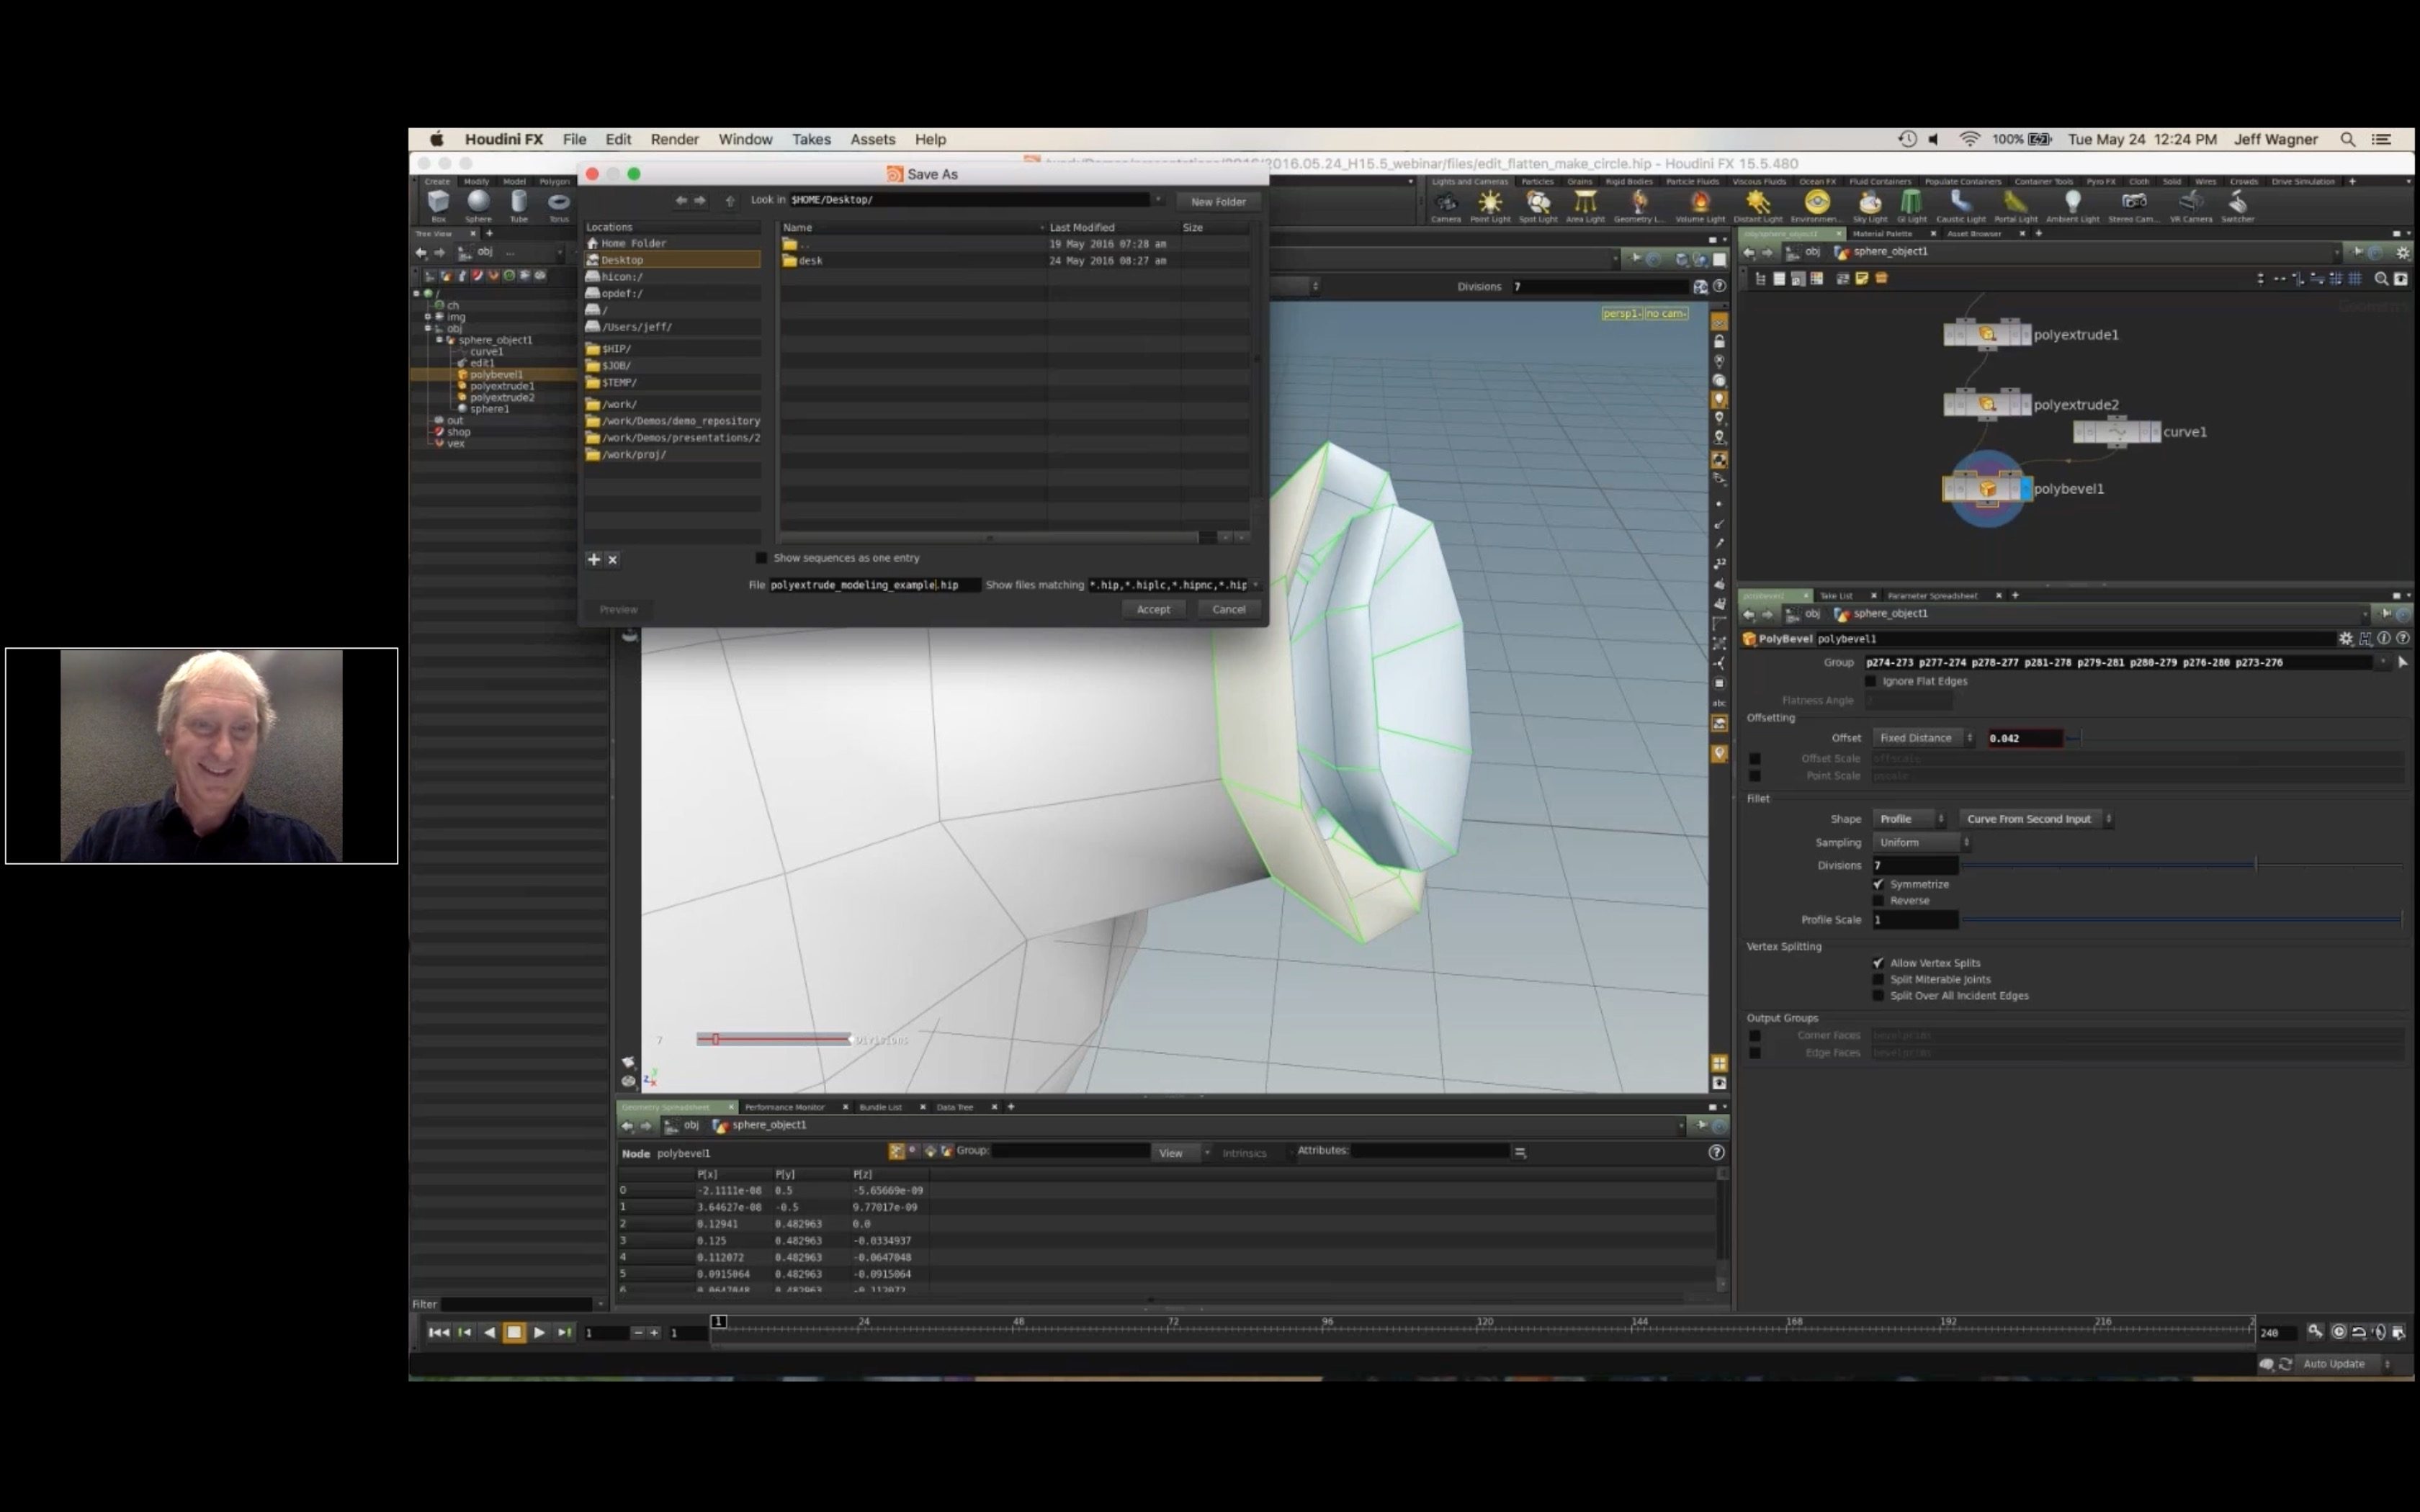Go up one directory in Save As dialog
Viewport: 2420px width, 1512px height.
click(730, 201)
